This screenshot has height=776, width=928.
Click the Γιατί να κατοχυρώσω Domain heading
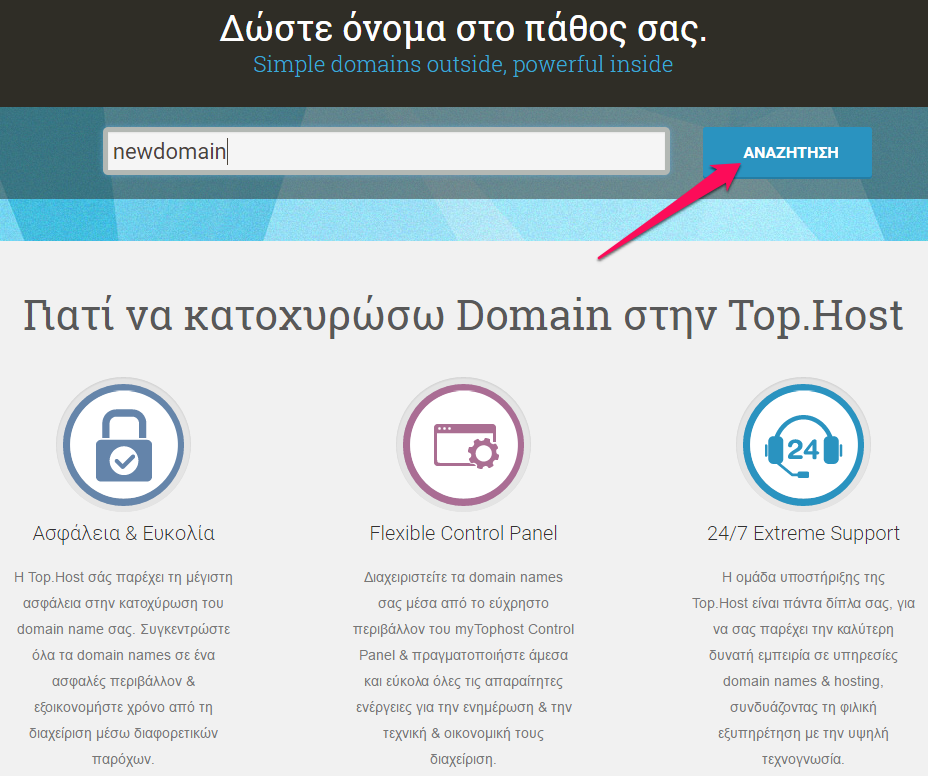pos(463,315)
